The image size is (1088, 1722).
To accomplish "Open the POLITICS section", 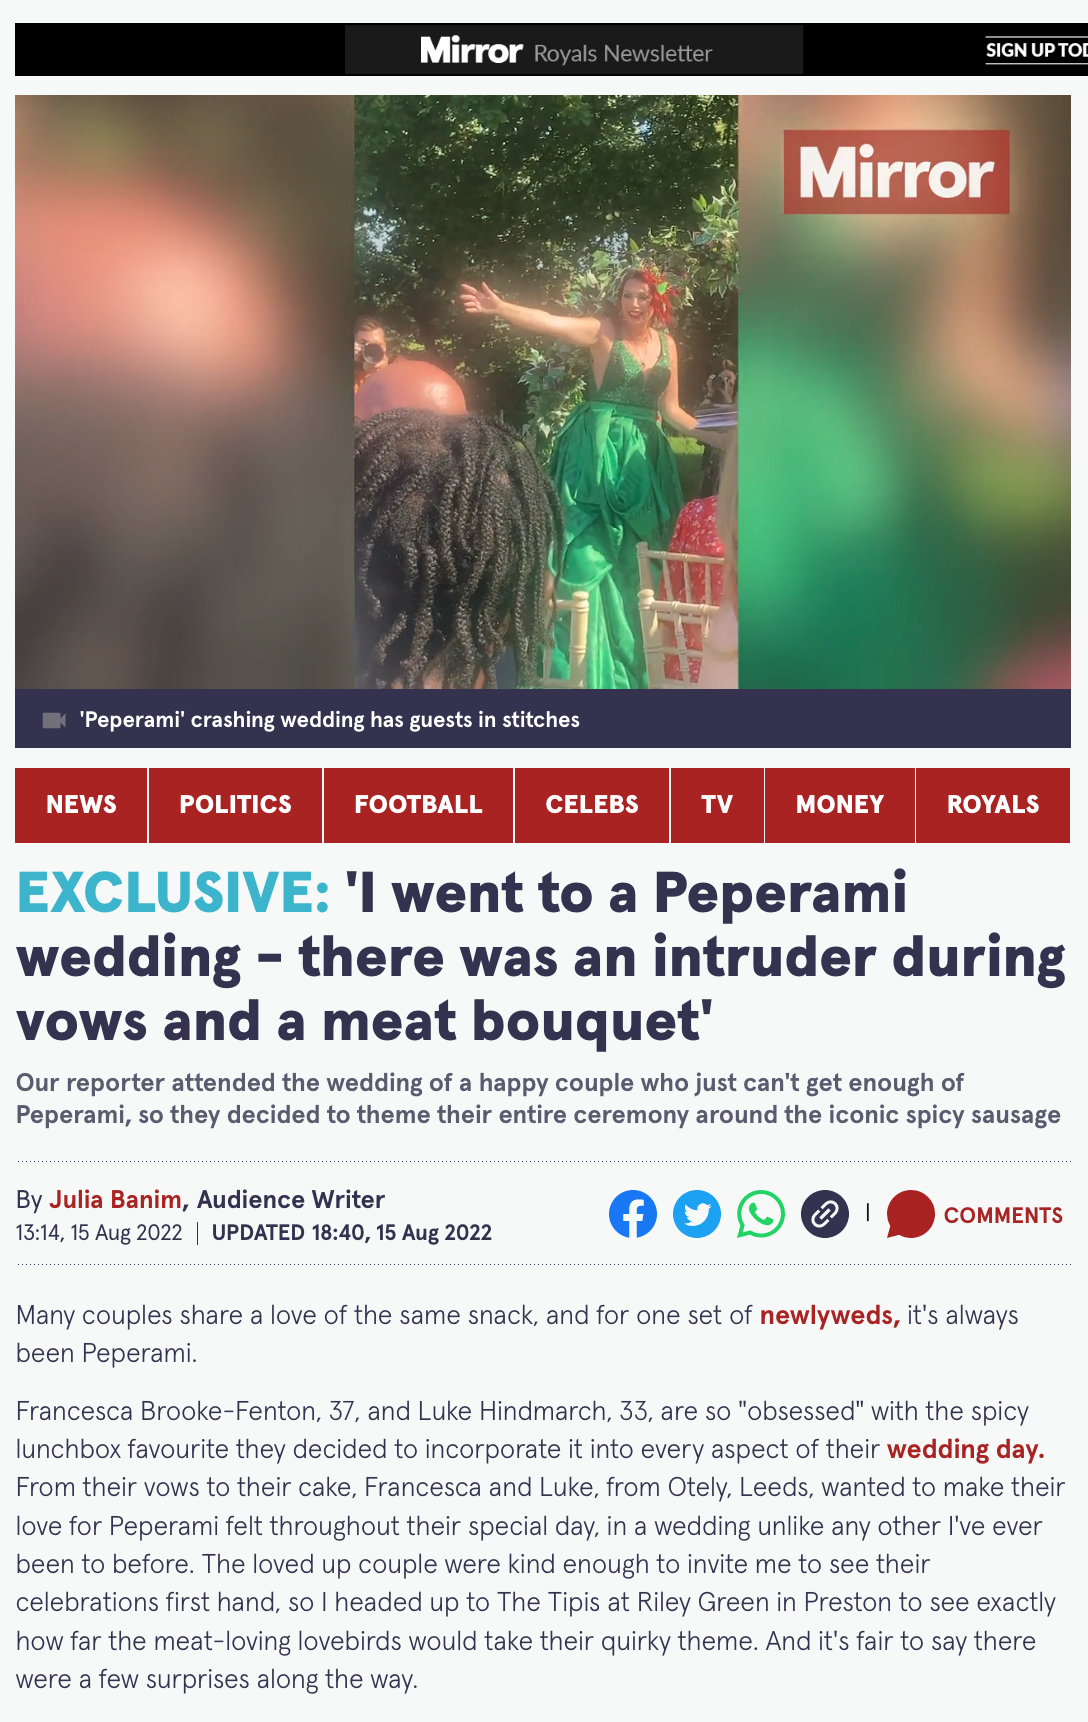I will pos(235,805).
